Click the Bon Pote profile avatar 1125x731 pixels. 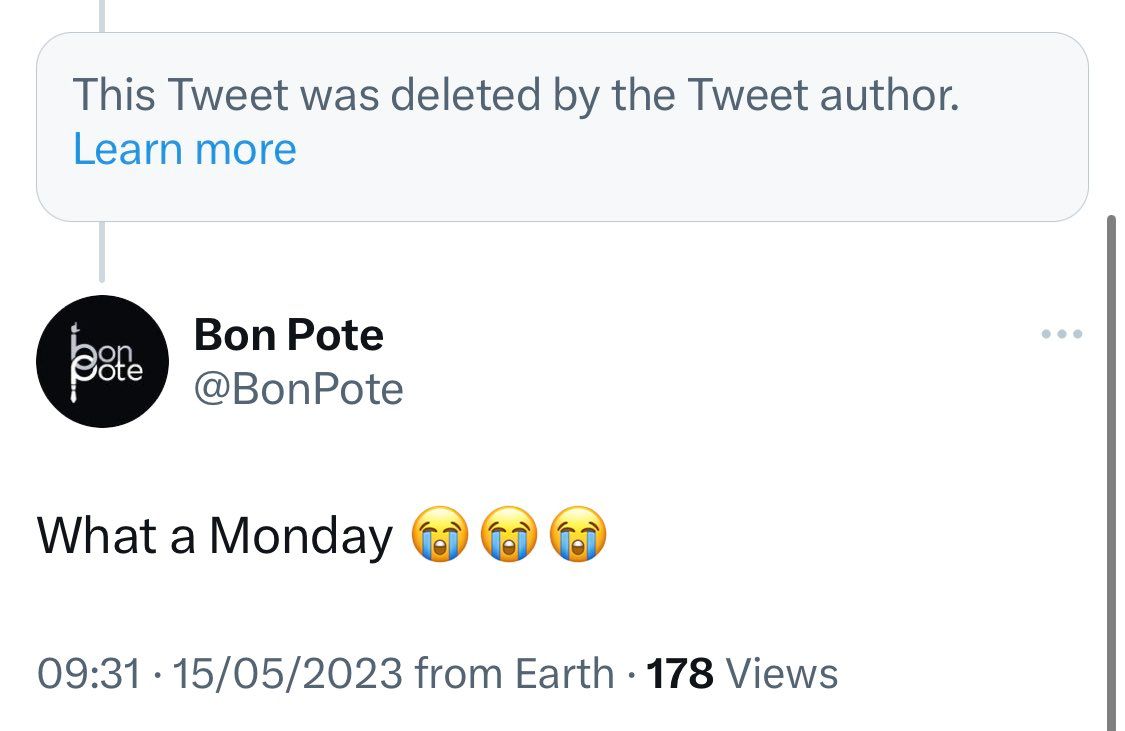[x=103, y=362]
